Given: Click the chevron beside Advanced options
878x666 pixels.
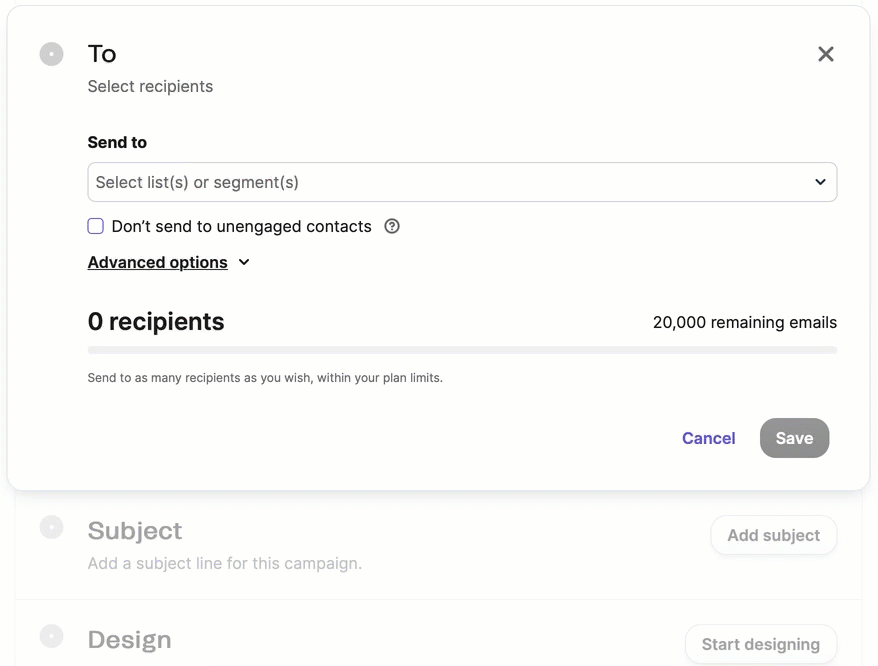Looking at the screenshot, I should tap(243, 262).
